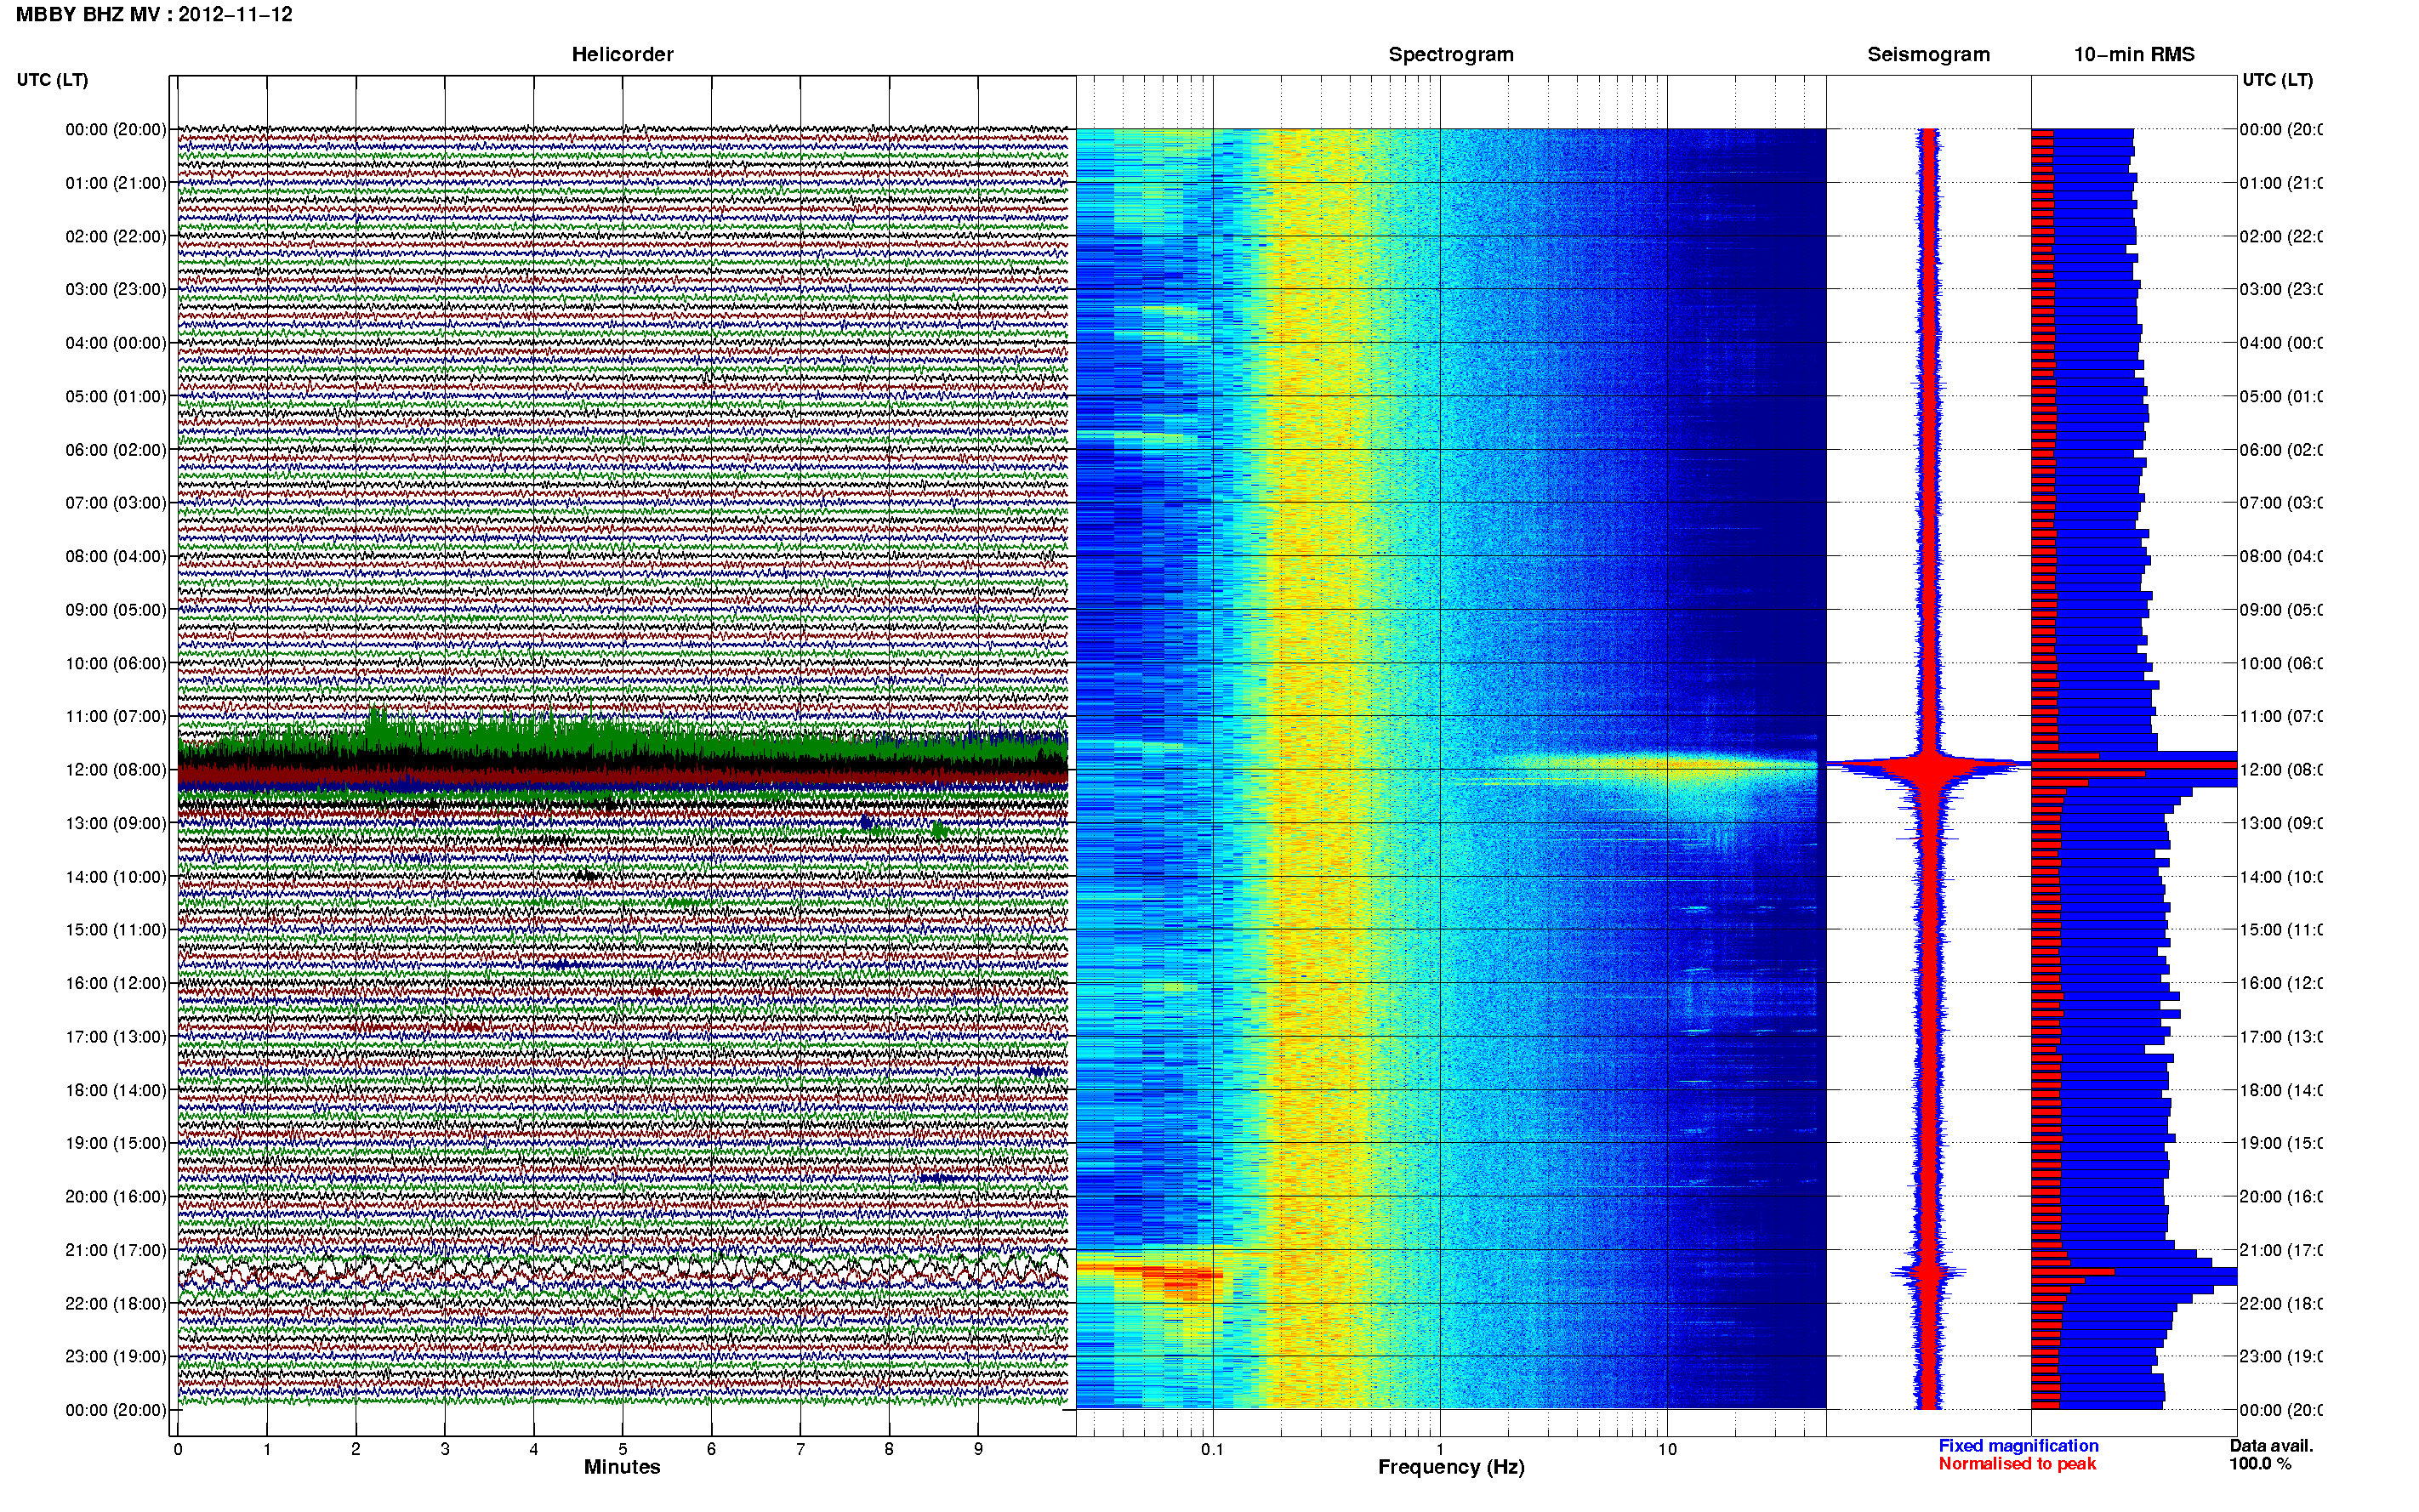This screenshot has height=1512, width=2419.
Task: Click the left time label '00:00 (20:00)' at the top
Action: point(116,129)
